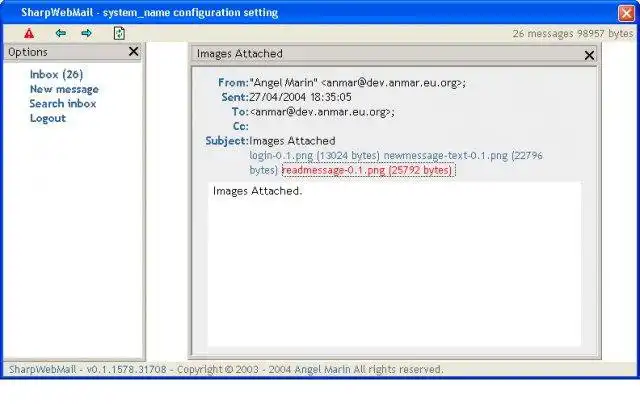Image resolution: width=640 pixels, height=415 pixels.
Task: Open Search inbox link
Action: coord(63,104)
